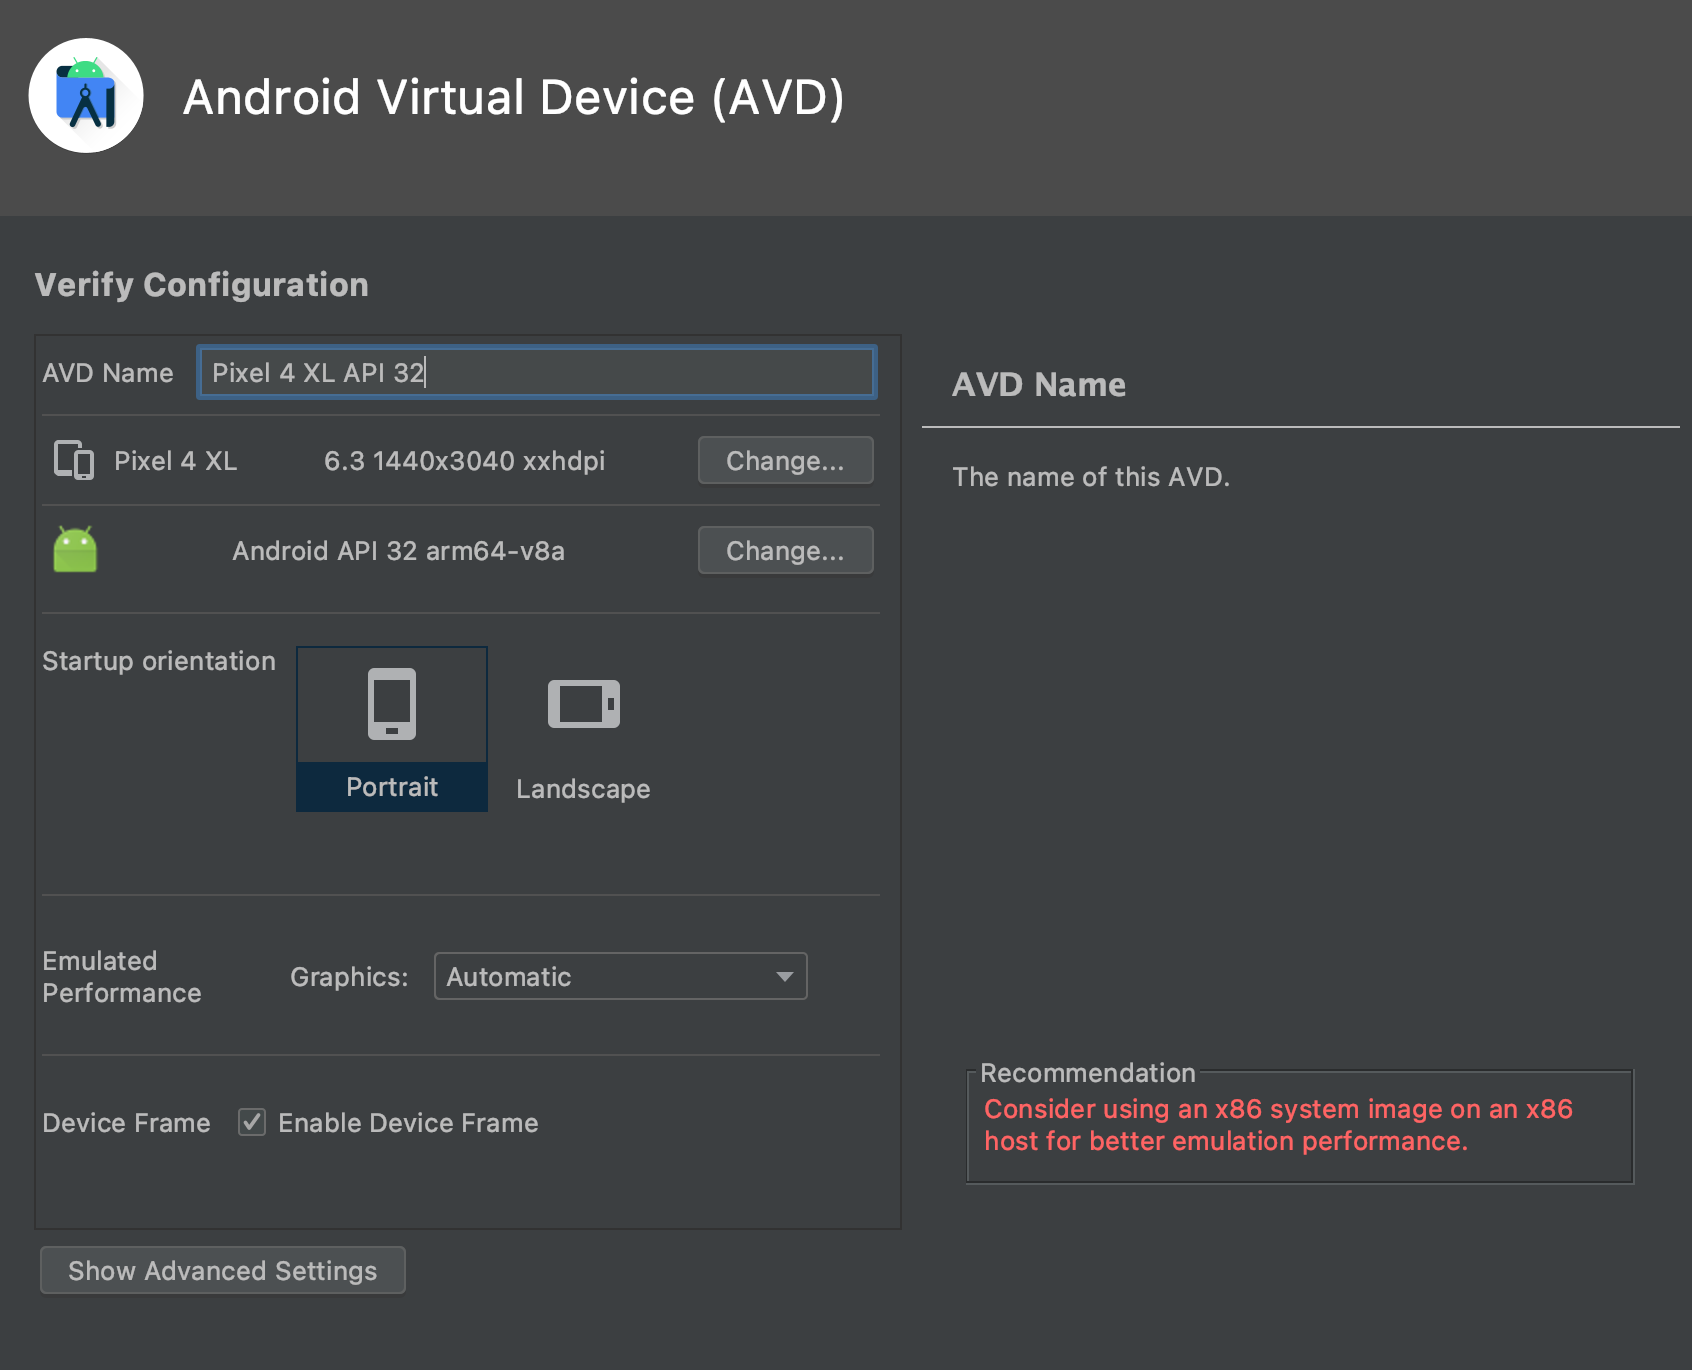Click the 'Startup orientation' label
Viewport: 1692px width, 1370px height.
tap(159, 661)
